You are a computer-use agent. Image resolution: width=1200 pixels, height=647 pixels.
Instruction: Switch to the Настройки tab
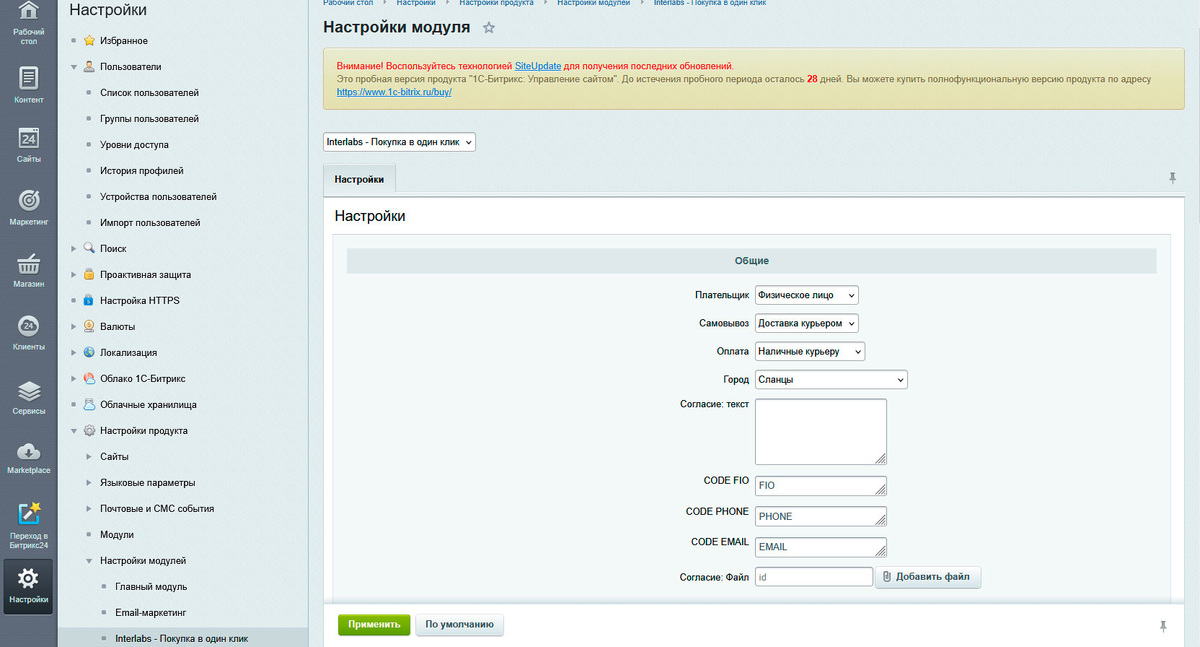[359, 179]
